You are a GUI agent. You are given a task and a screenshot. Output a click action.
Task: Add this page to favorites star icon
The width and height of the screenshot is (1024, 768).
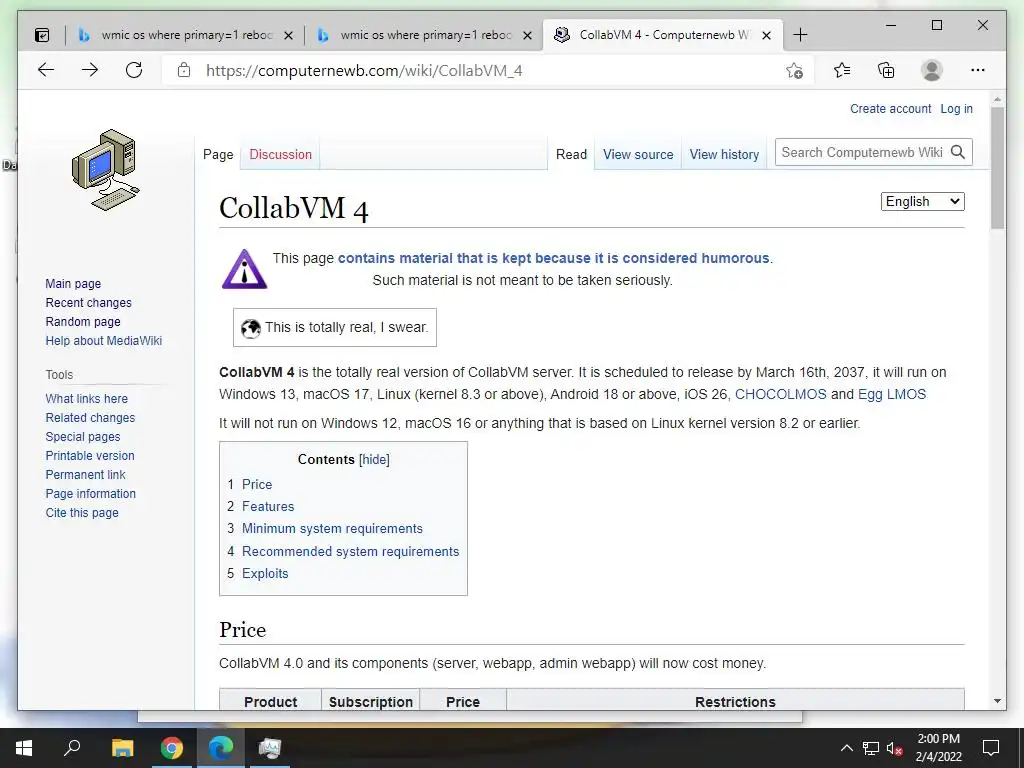(x=794, y=71)
